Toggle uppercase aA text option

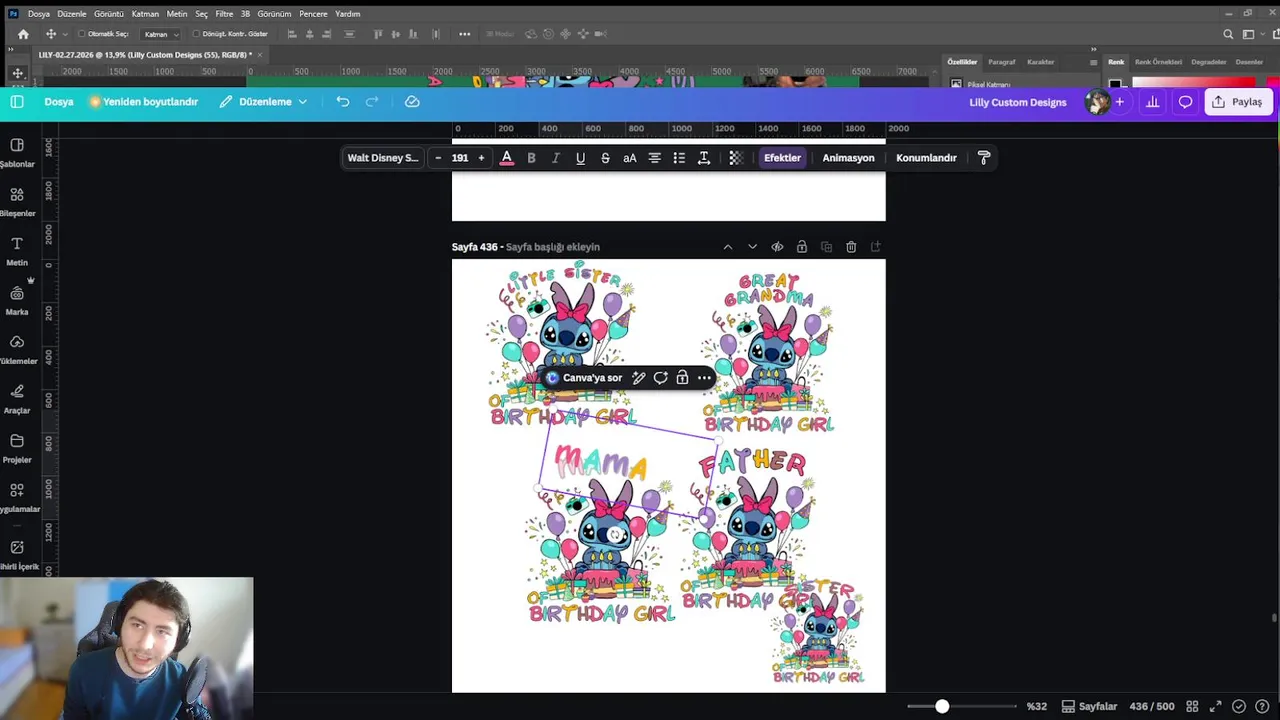(x=630, y=158)
